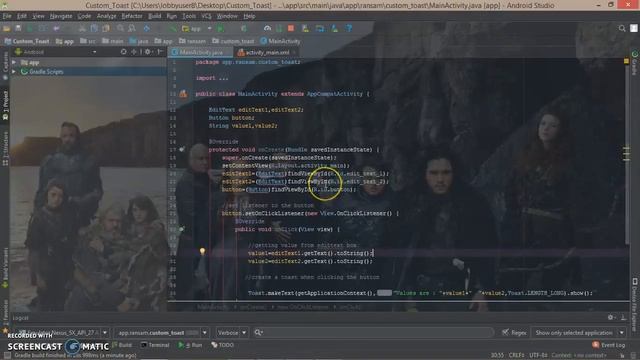Click the lightbulb intention icon in editor
Viewport: 640px width, 360px height.
pyautogui.click(x=202, y=251)
